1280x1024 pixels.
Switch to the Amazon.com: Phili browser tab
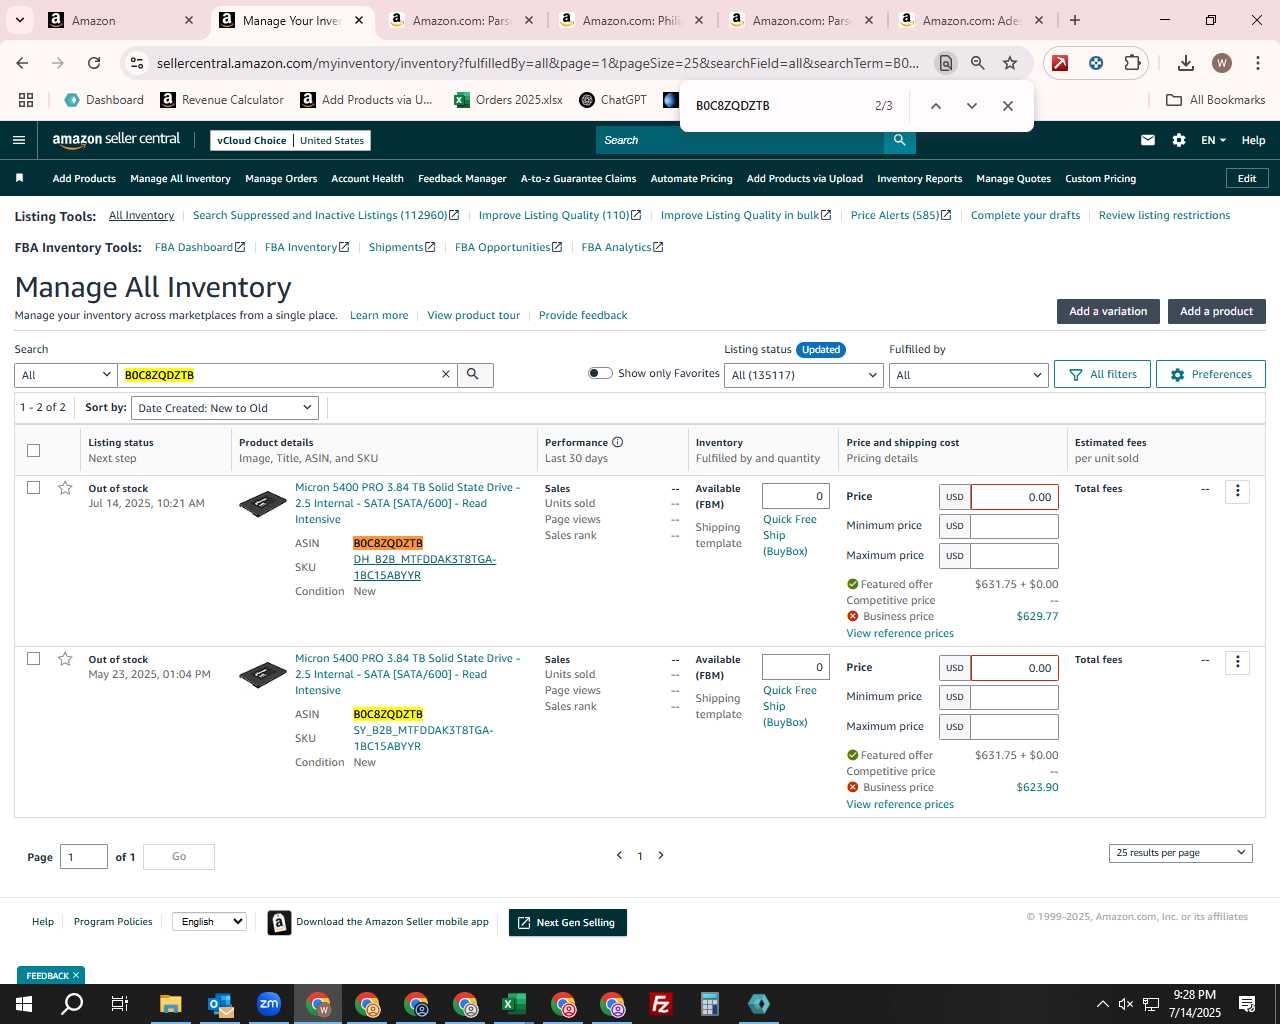coord(632,20)
